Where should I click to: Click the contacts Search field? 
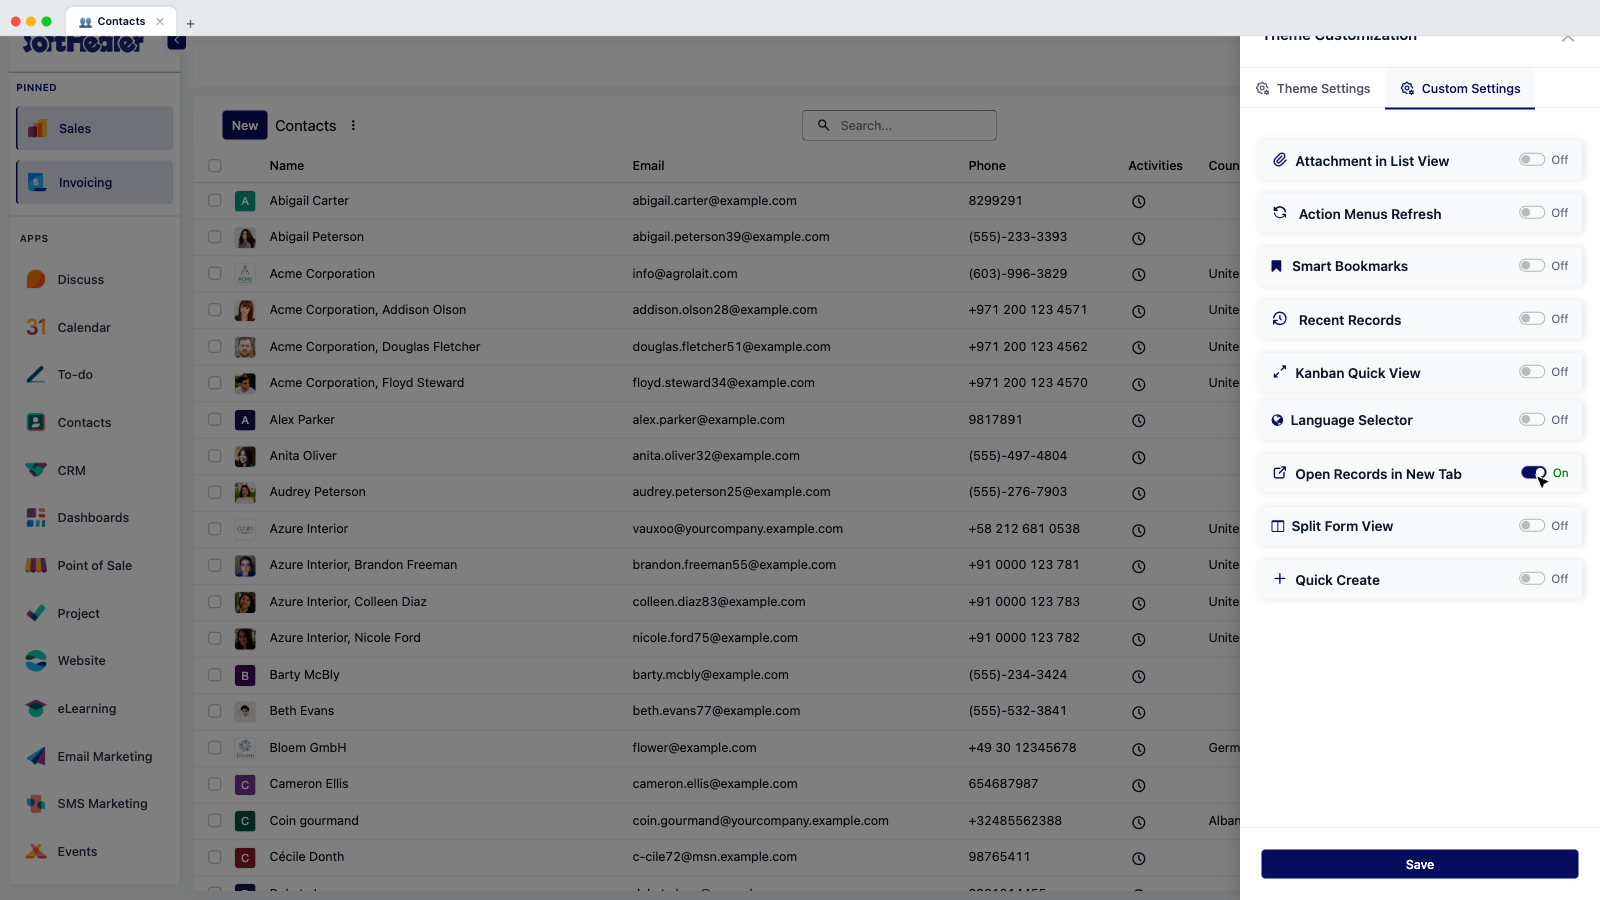[899, 126]
